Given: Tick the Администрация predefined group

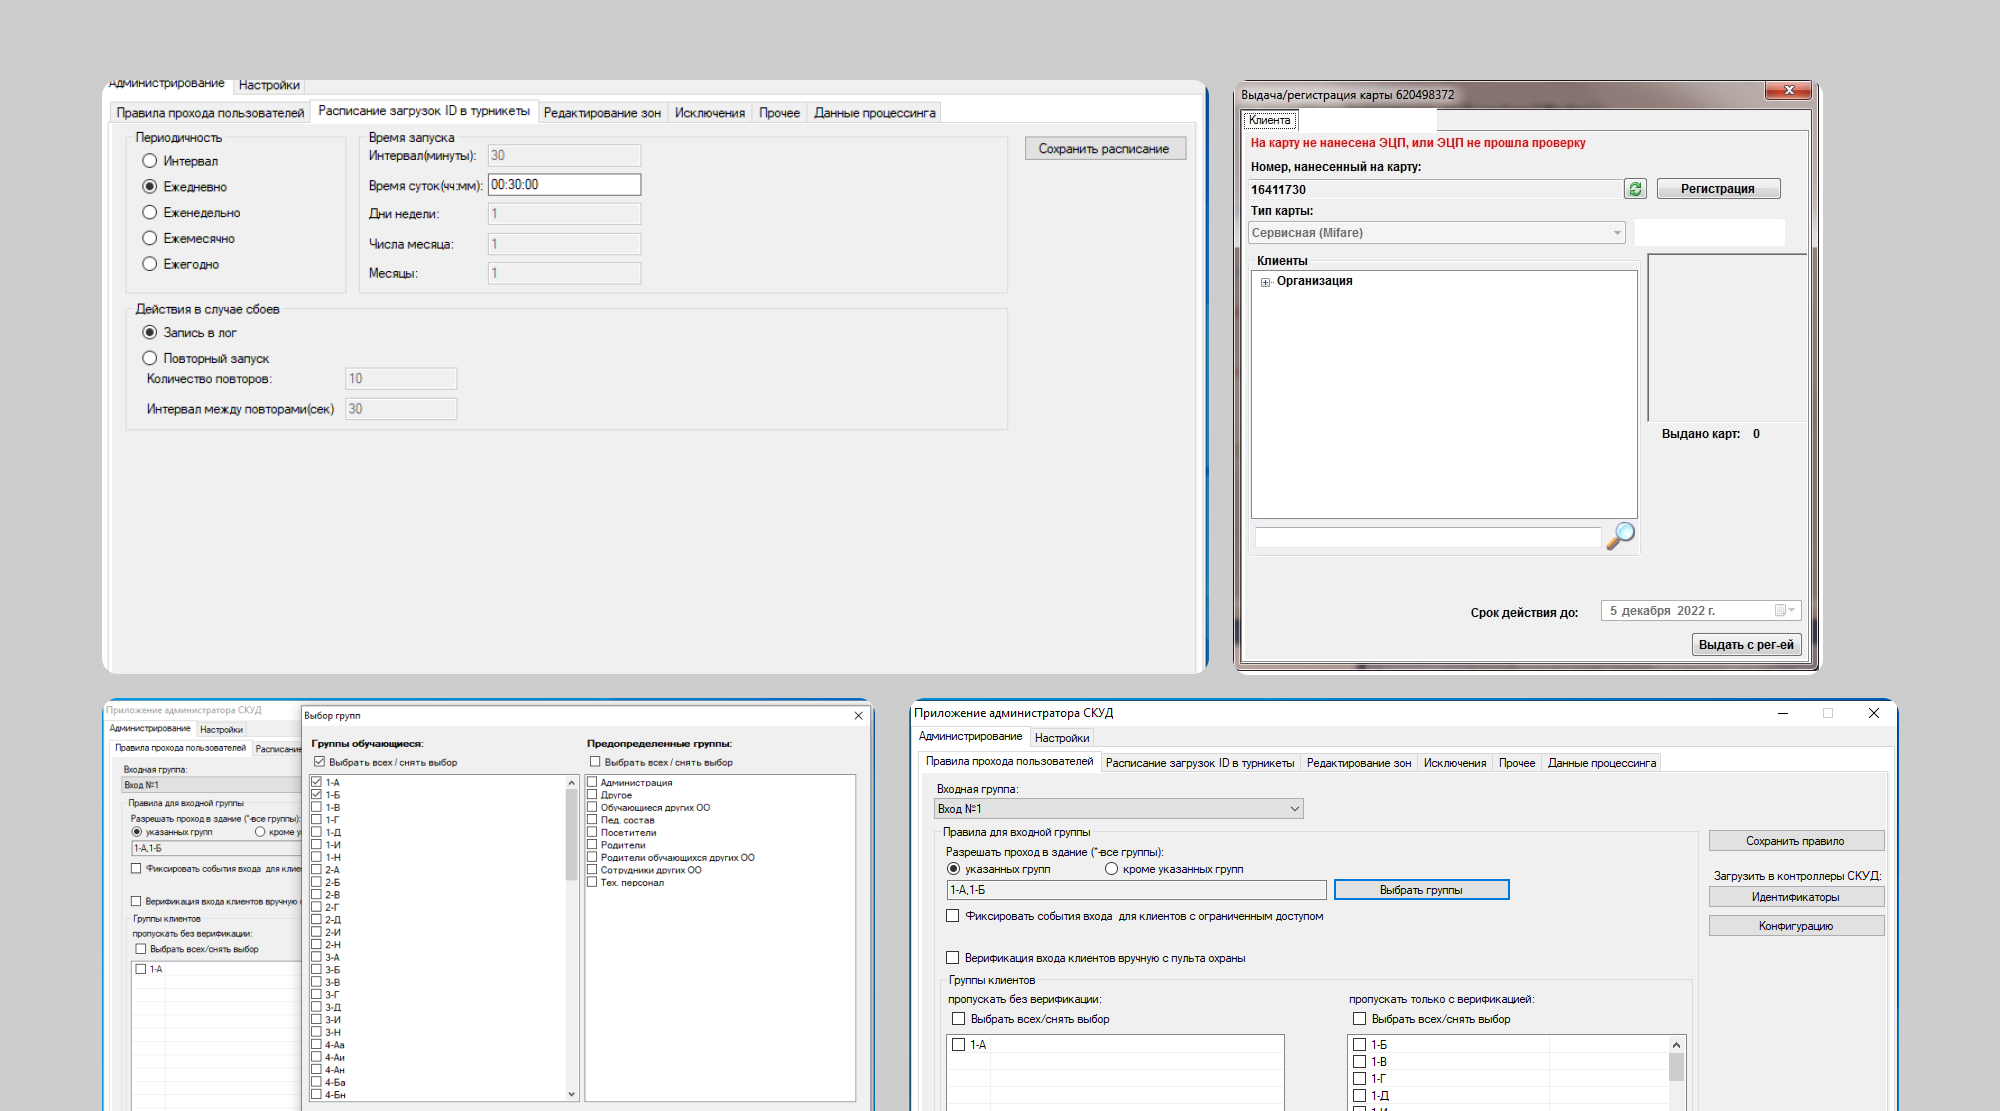Looking at the screenshot, I should pyautogui.click(x=592, y=783).
